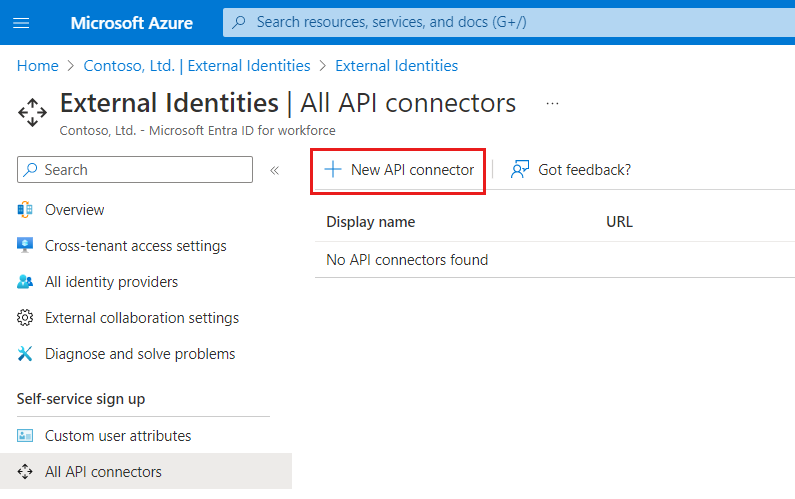Click the feedback person icon
Viewport: 795px width, 499px height.
(x=520, y=169)
